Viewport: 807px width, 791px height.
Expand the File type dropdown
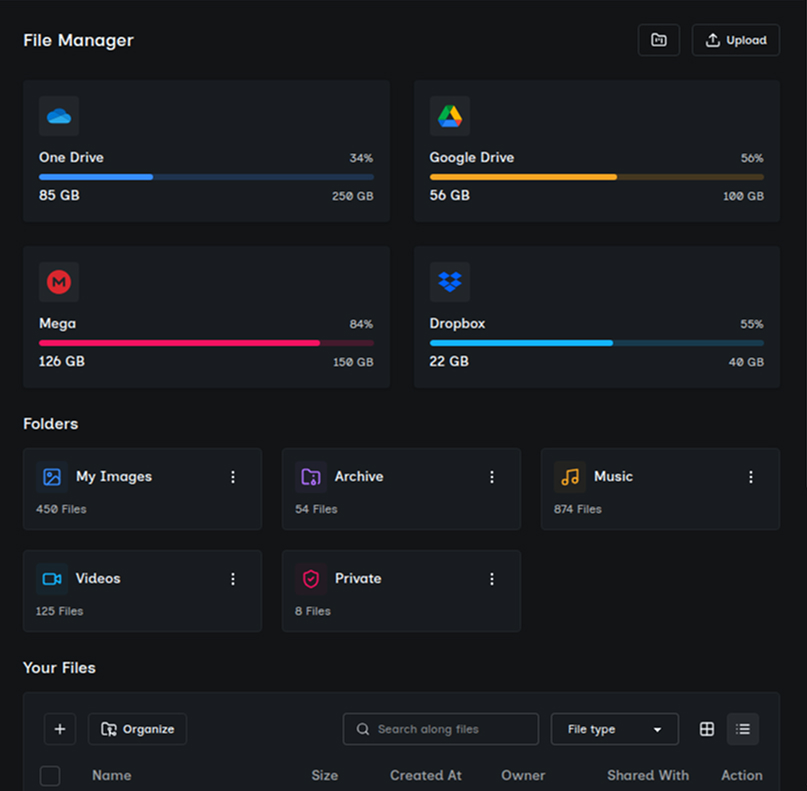[x=614, y=729]
